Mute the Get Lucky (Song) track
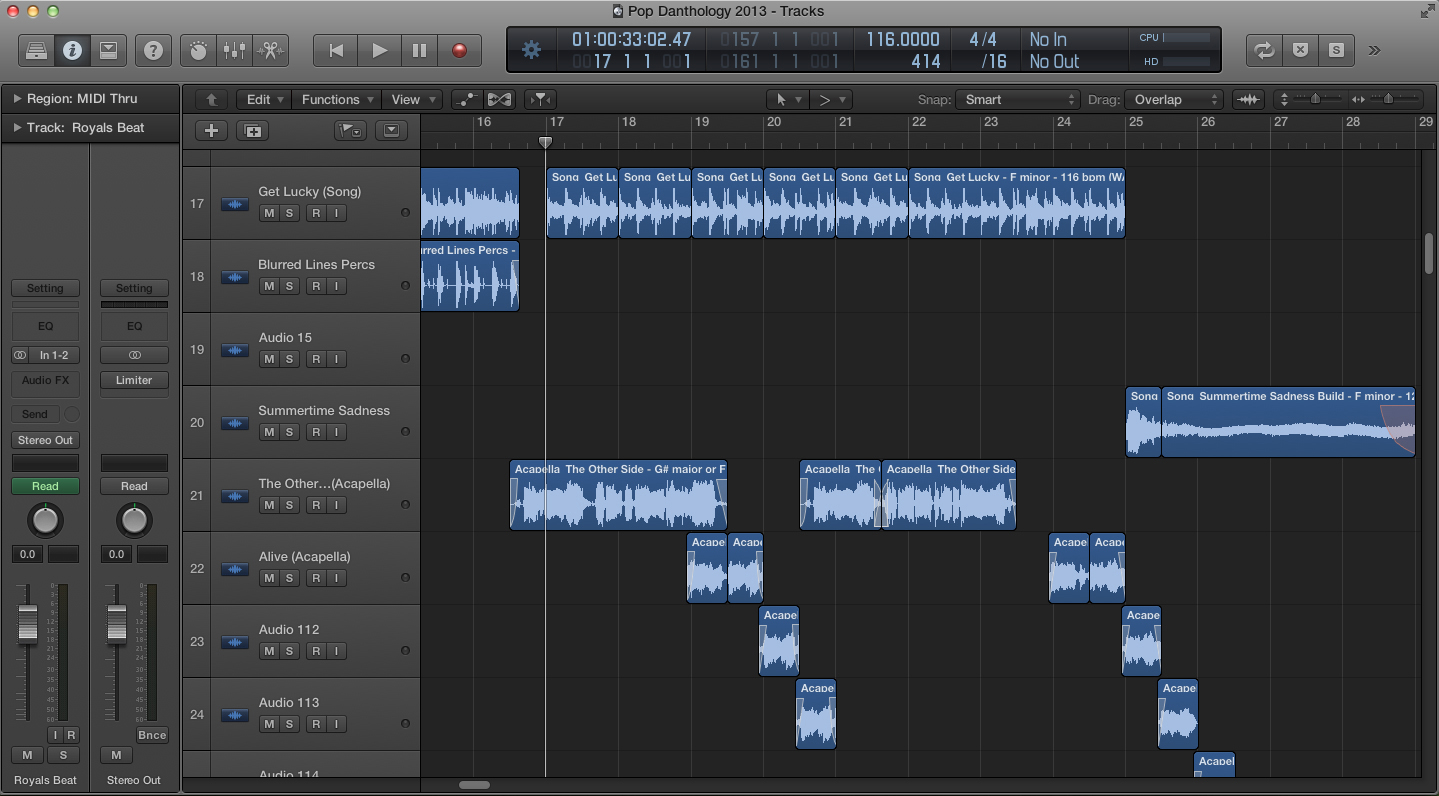Screen dimensions: 1439x796 tap(268, 213)
